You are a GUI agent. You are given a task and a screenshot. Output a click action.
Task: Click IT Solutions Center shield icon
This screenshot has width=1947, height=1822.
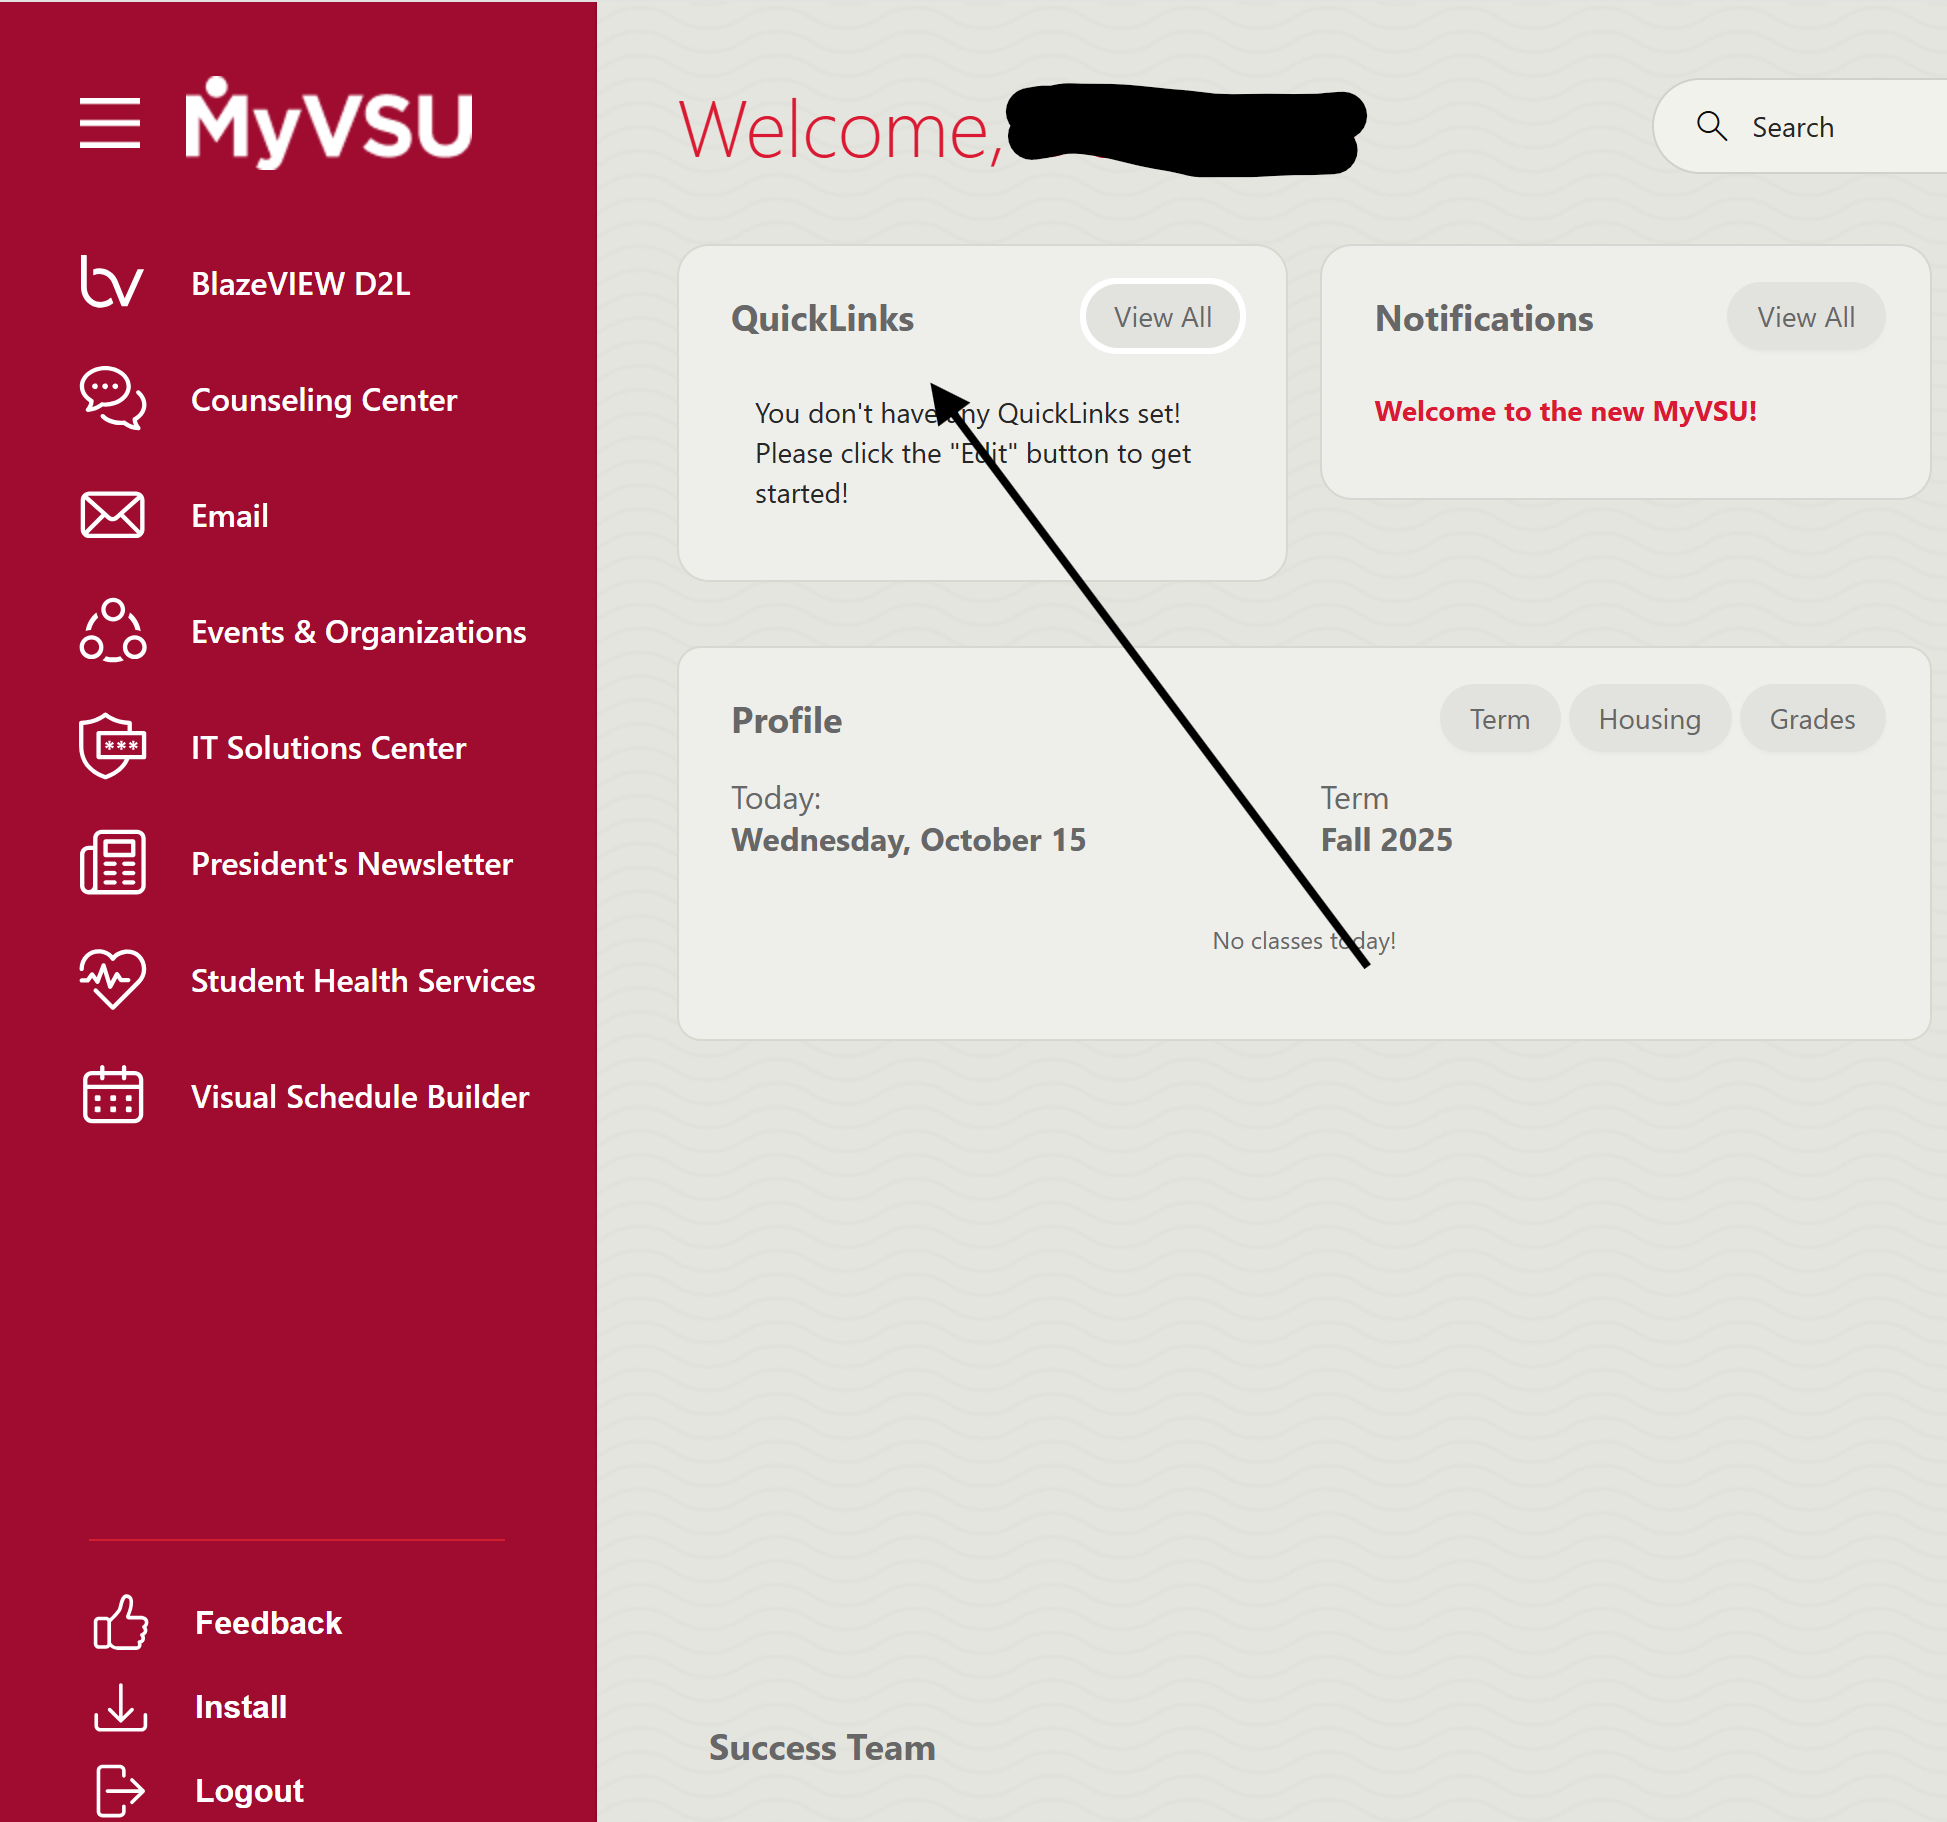[112, 746]
